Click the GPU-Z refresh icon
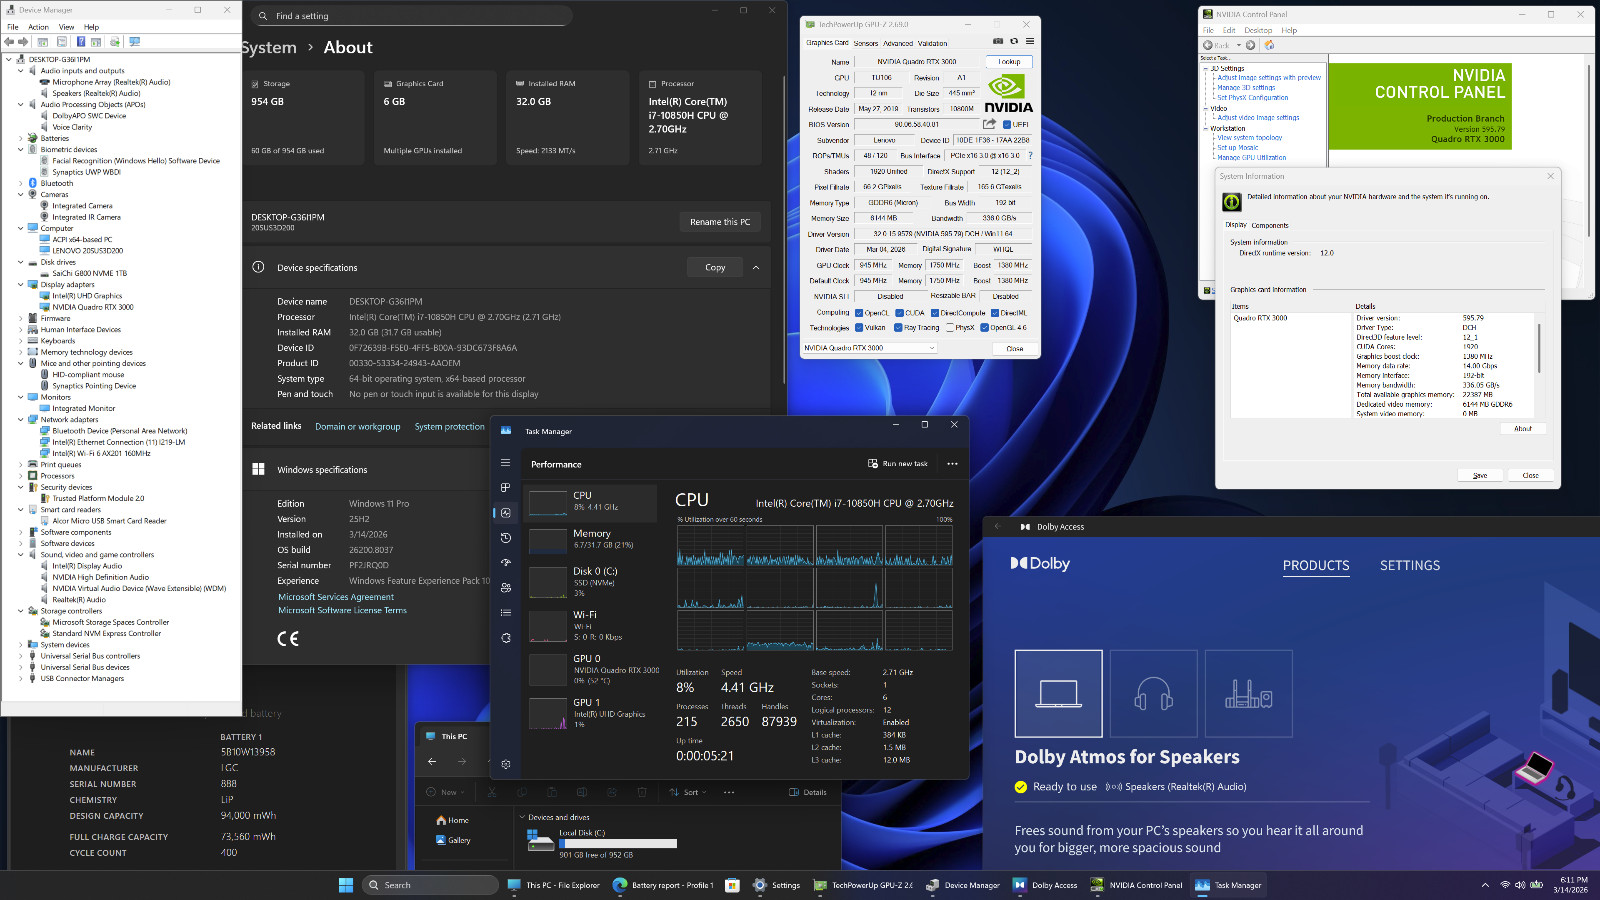 (1013, 42)
